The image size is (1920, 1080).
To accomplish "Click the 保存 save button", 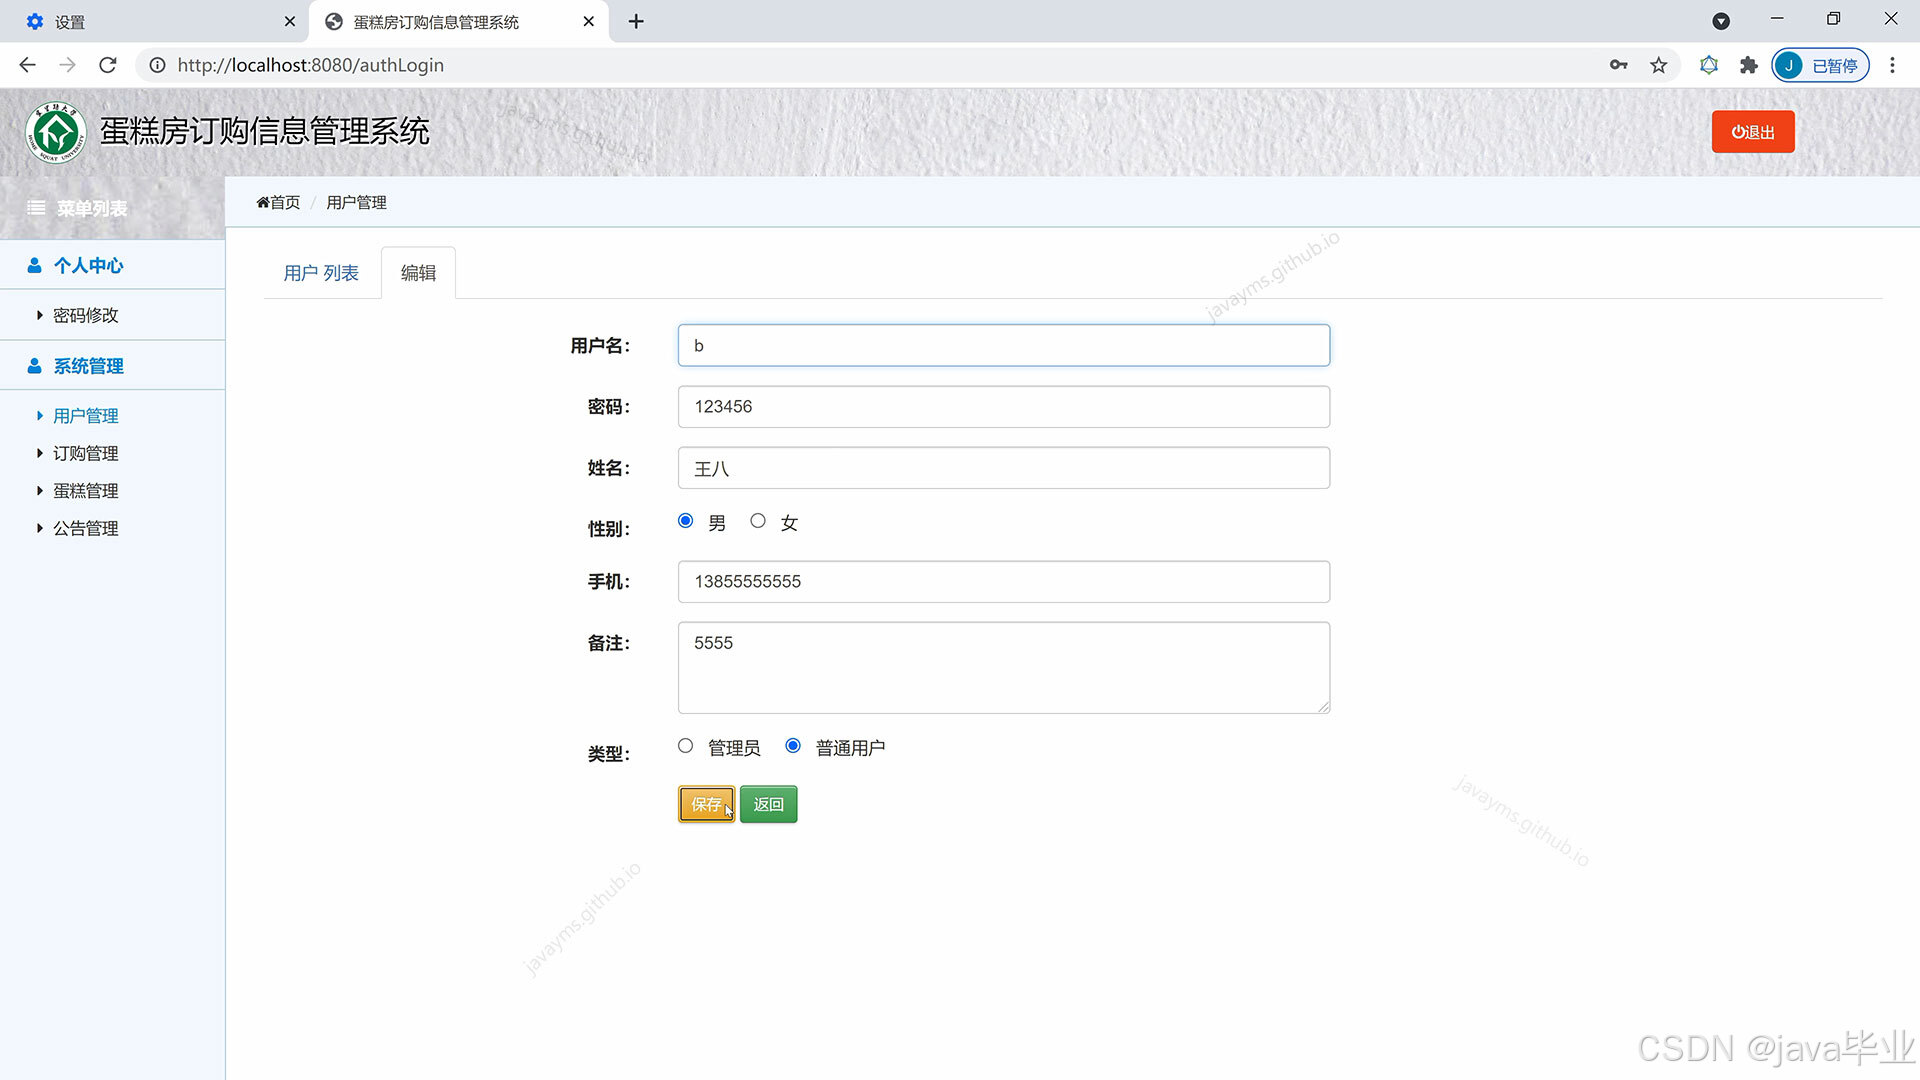I will point(706,804).
